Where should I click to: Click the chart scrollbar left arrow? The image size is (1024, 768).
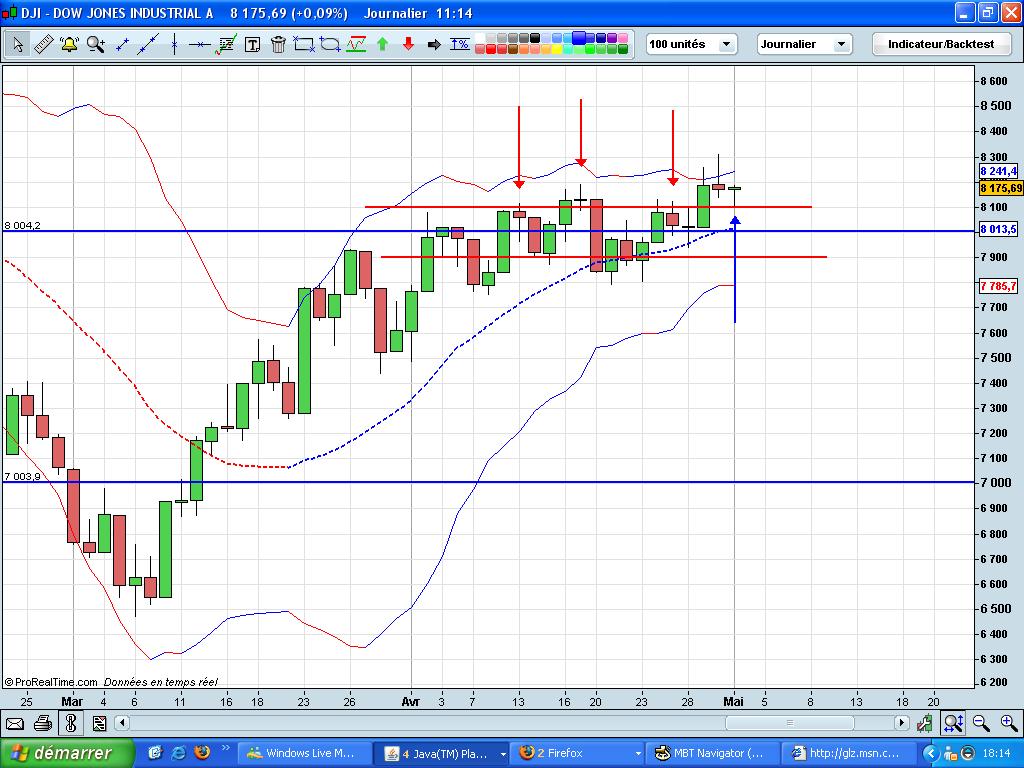[122, 723]
